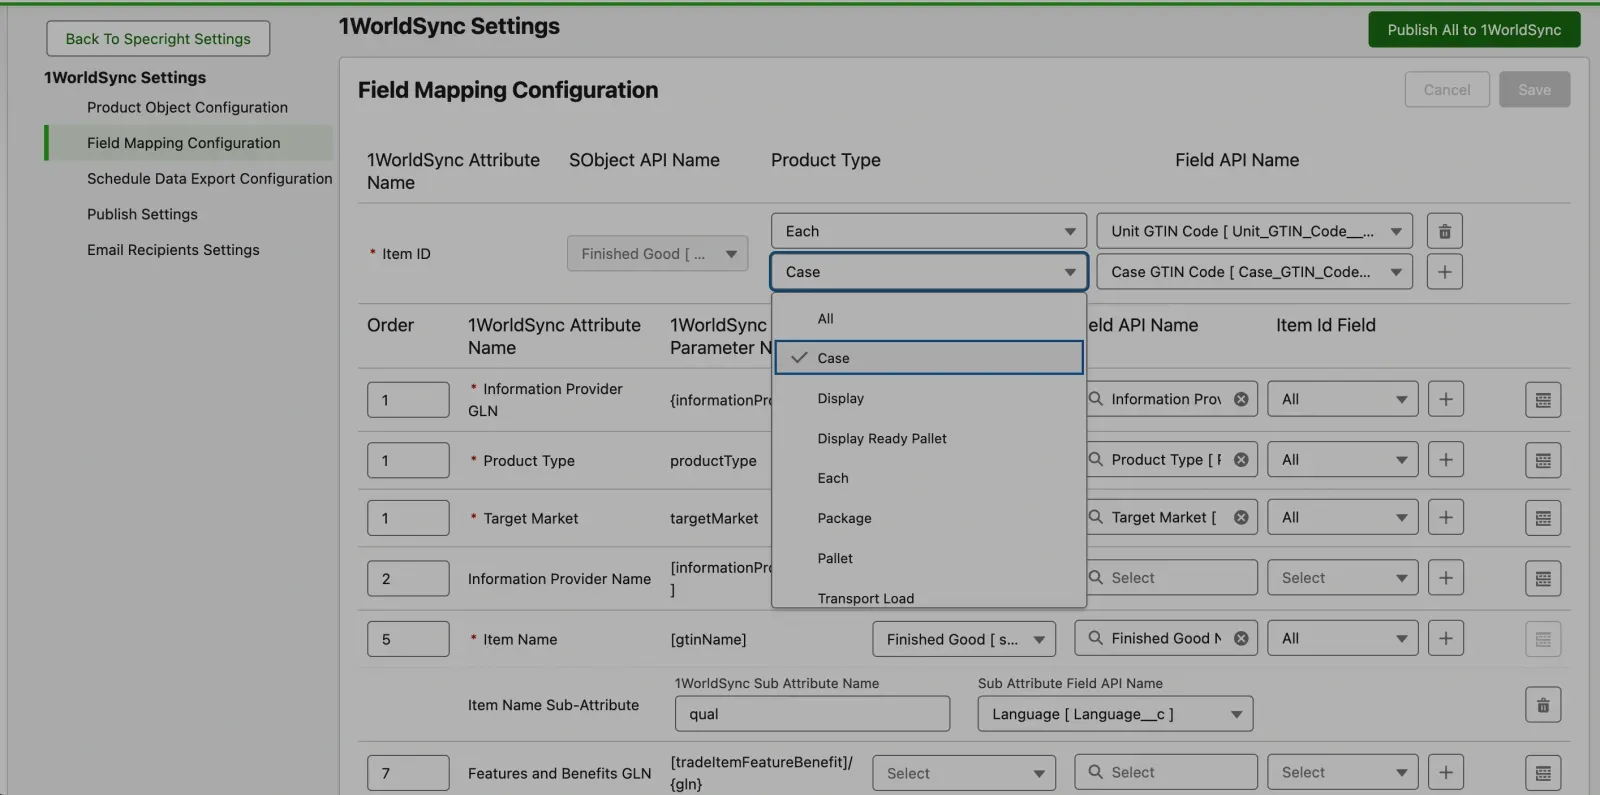Click the Cancel button
This screenshot has height=795, width=1600.
(x=1447, y=90)
